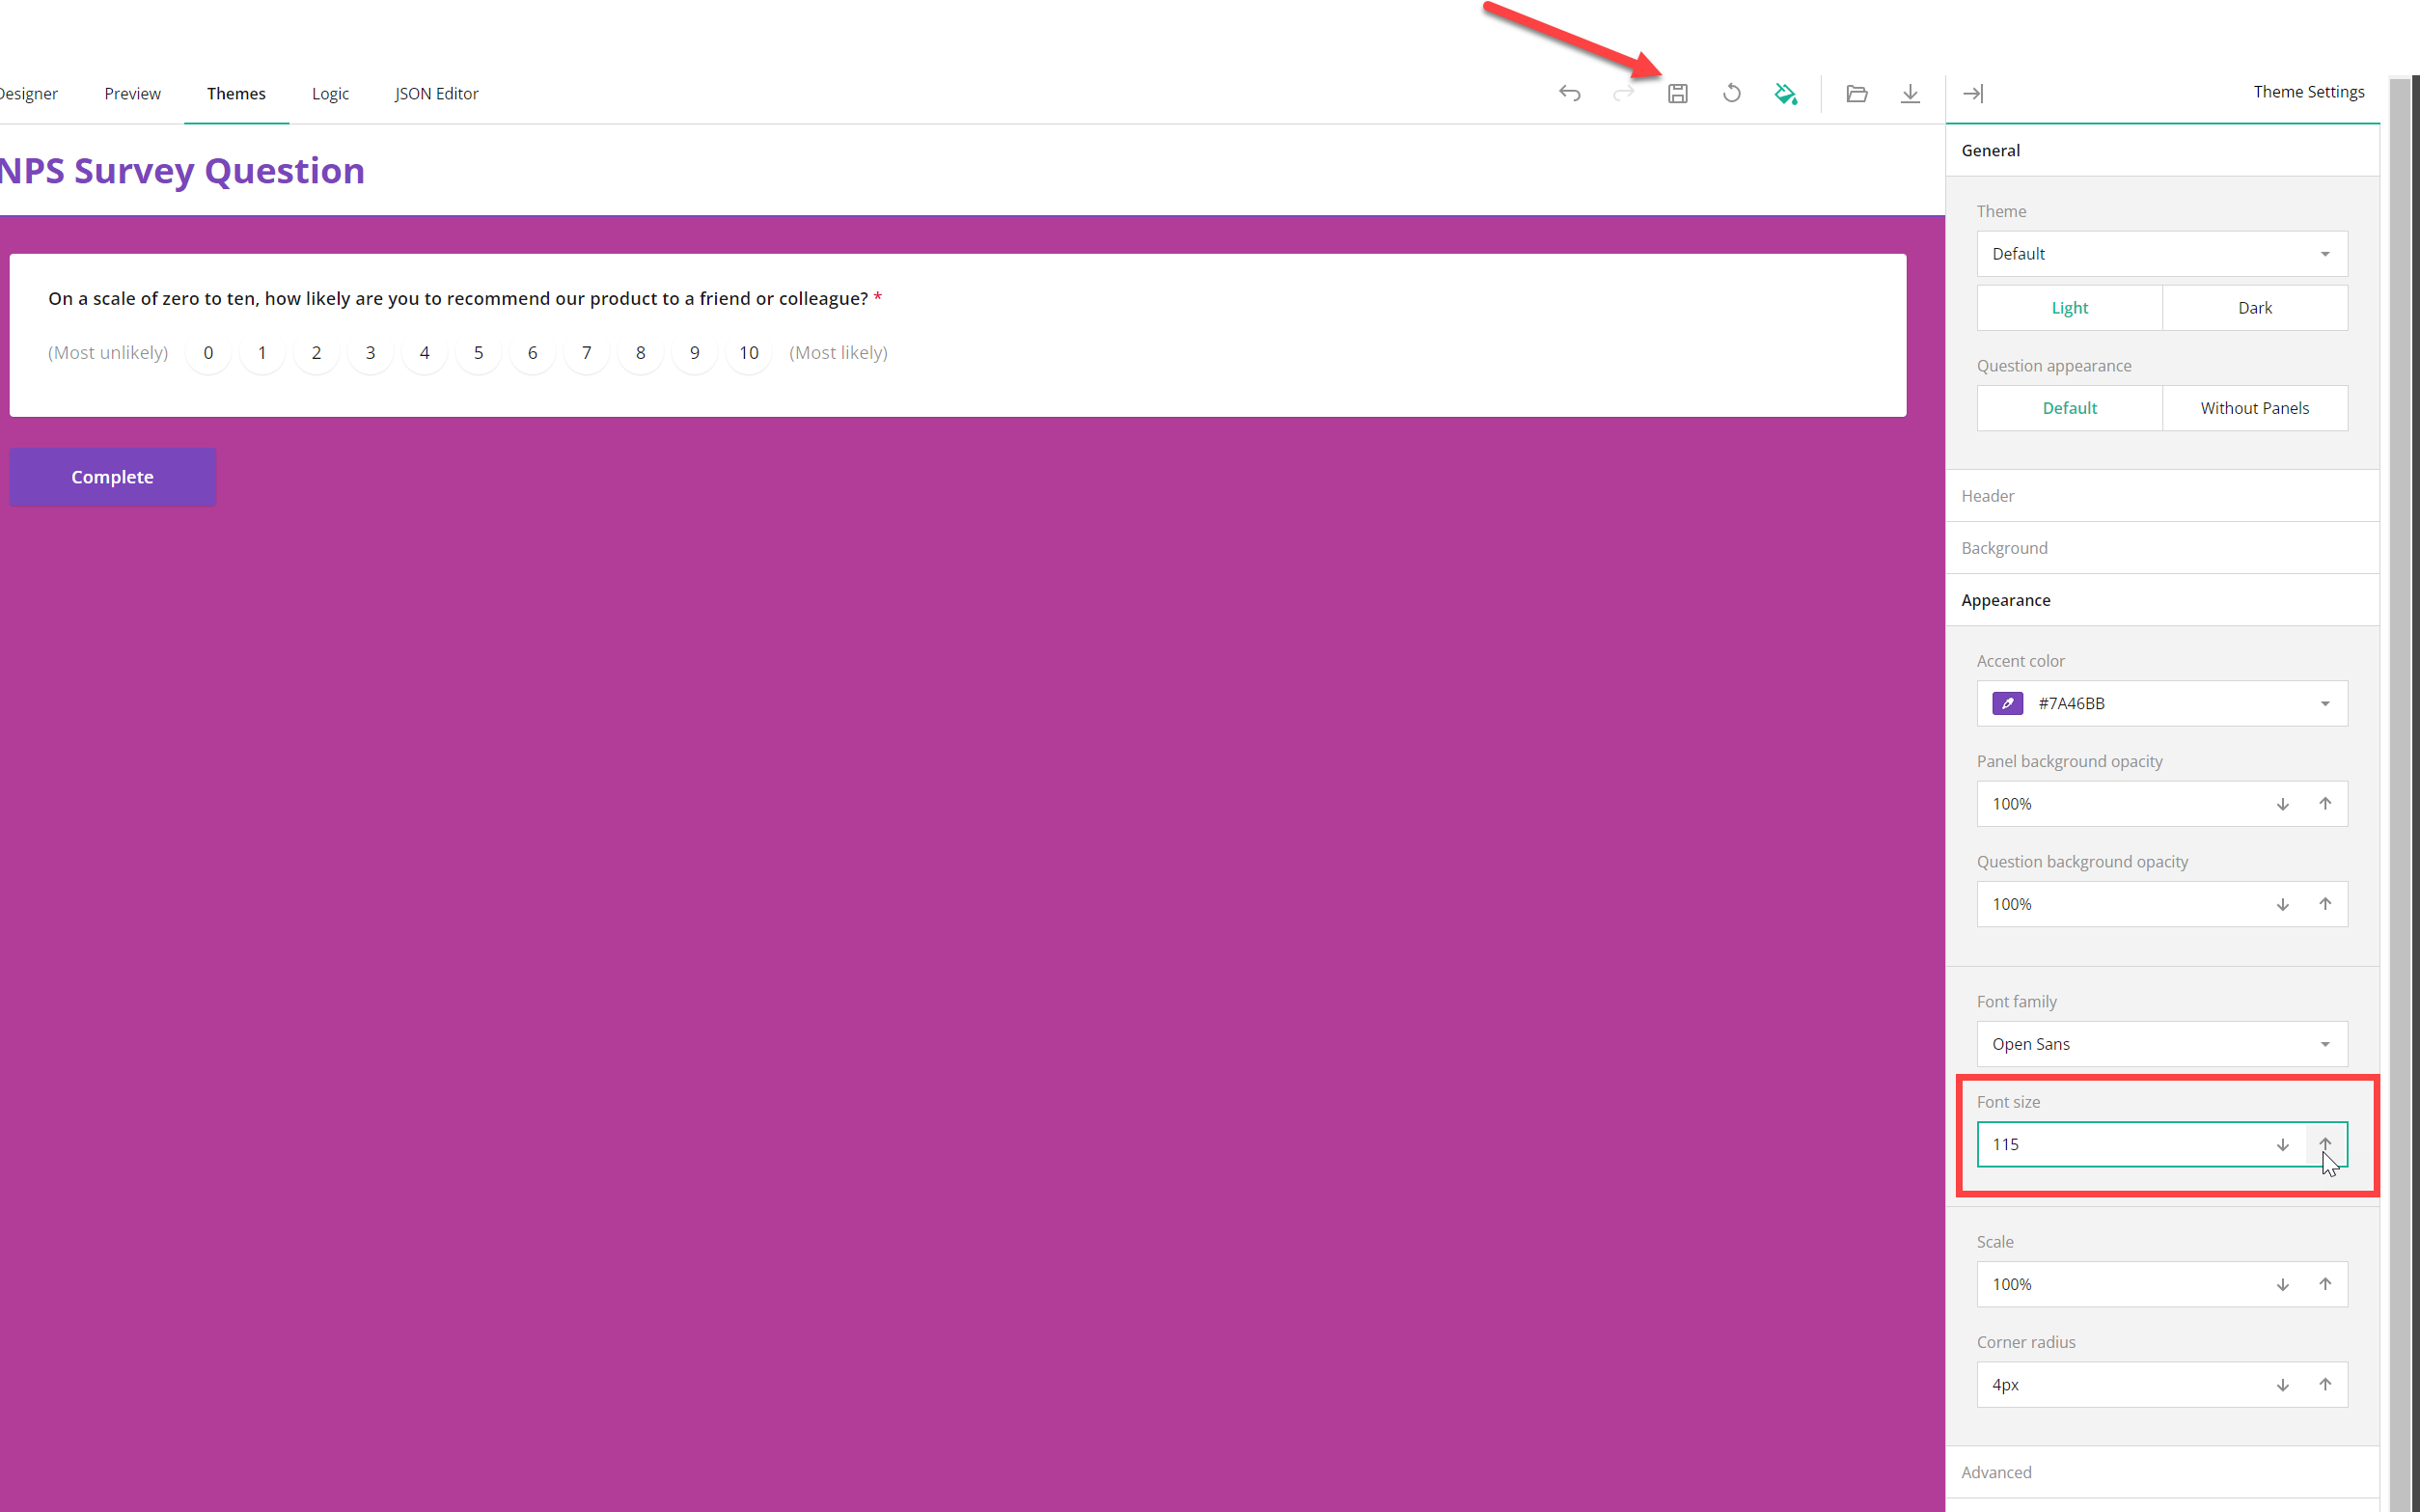The width and height of the screenshot is (2420, 1512).
Task: Open the Preview tab
Action: click(132, 93)
